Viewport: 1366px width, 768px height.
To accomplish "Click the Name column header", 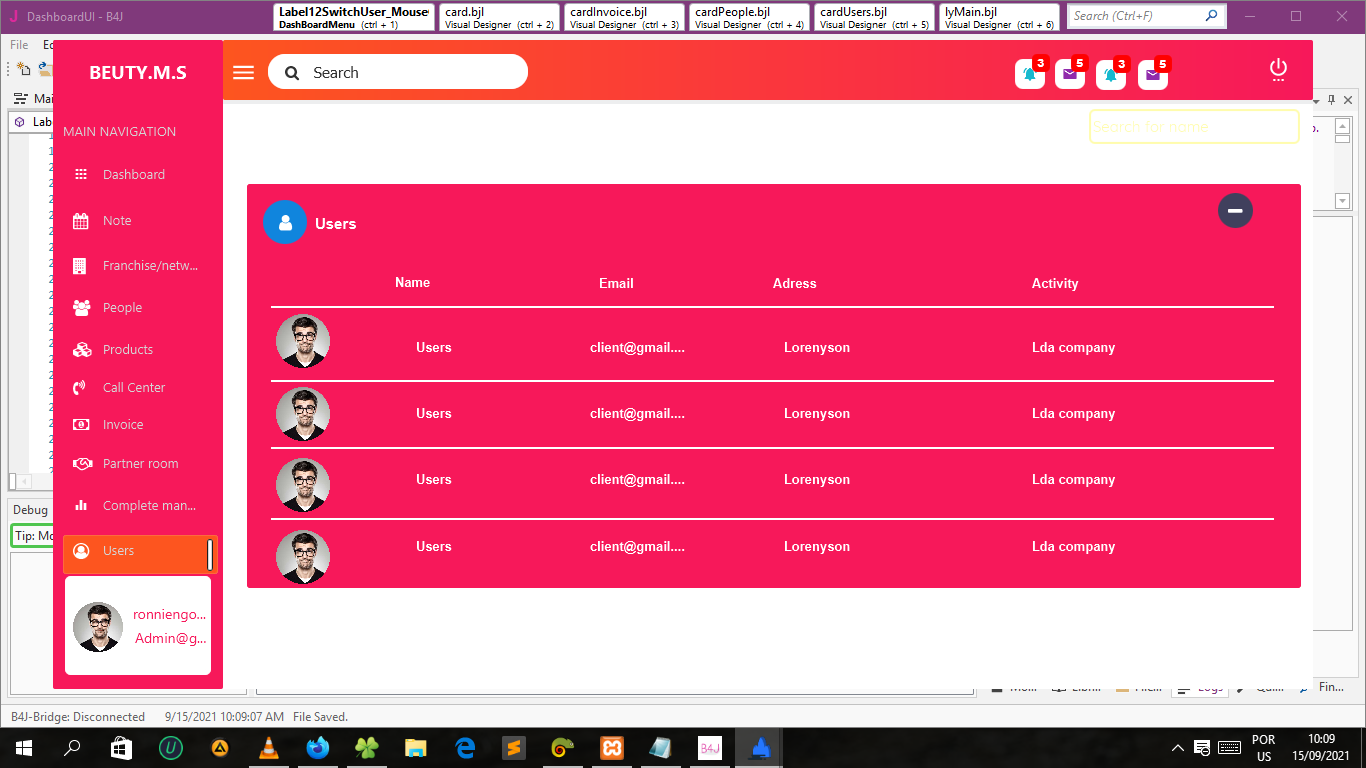I will 412,283.
